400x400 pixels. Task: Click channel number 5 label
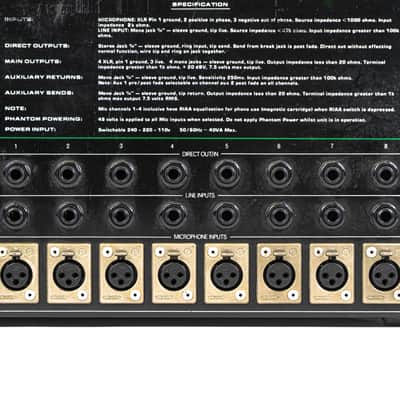point(227,146)
